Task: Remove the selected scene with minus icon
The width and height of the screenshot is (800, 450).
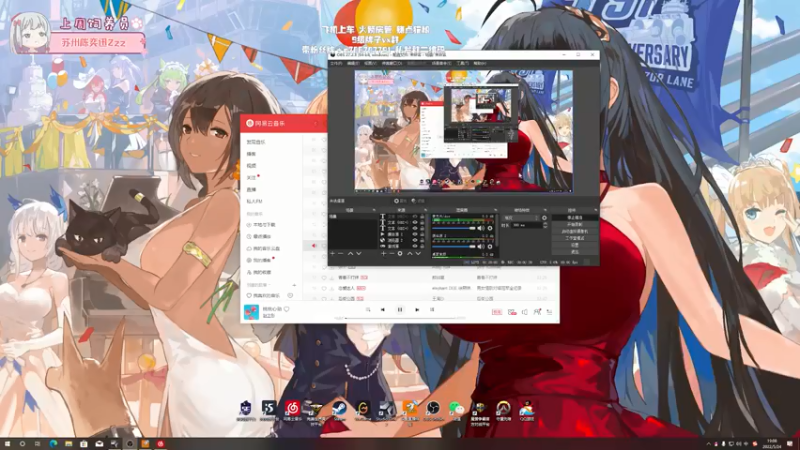Action: [340, 254]
